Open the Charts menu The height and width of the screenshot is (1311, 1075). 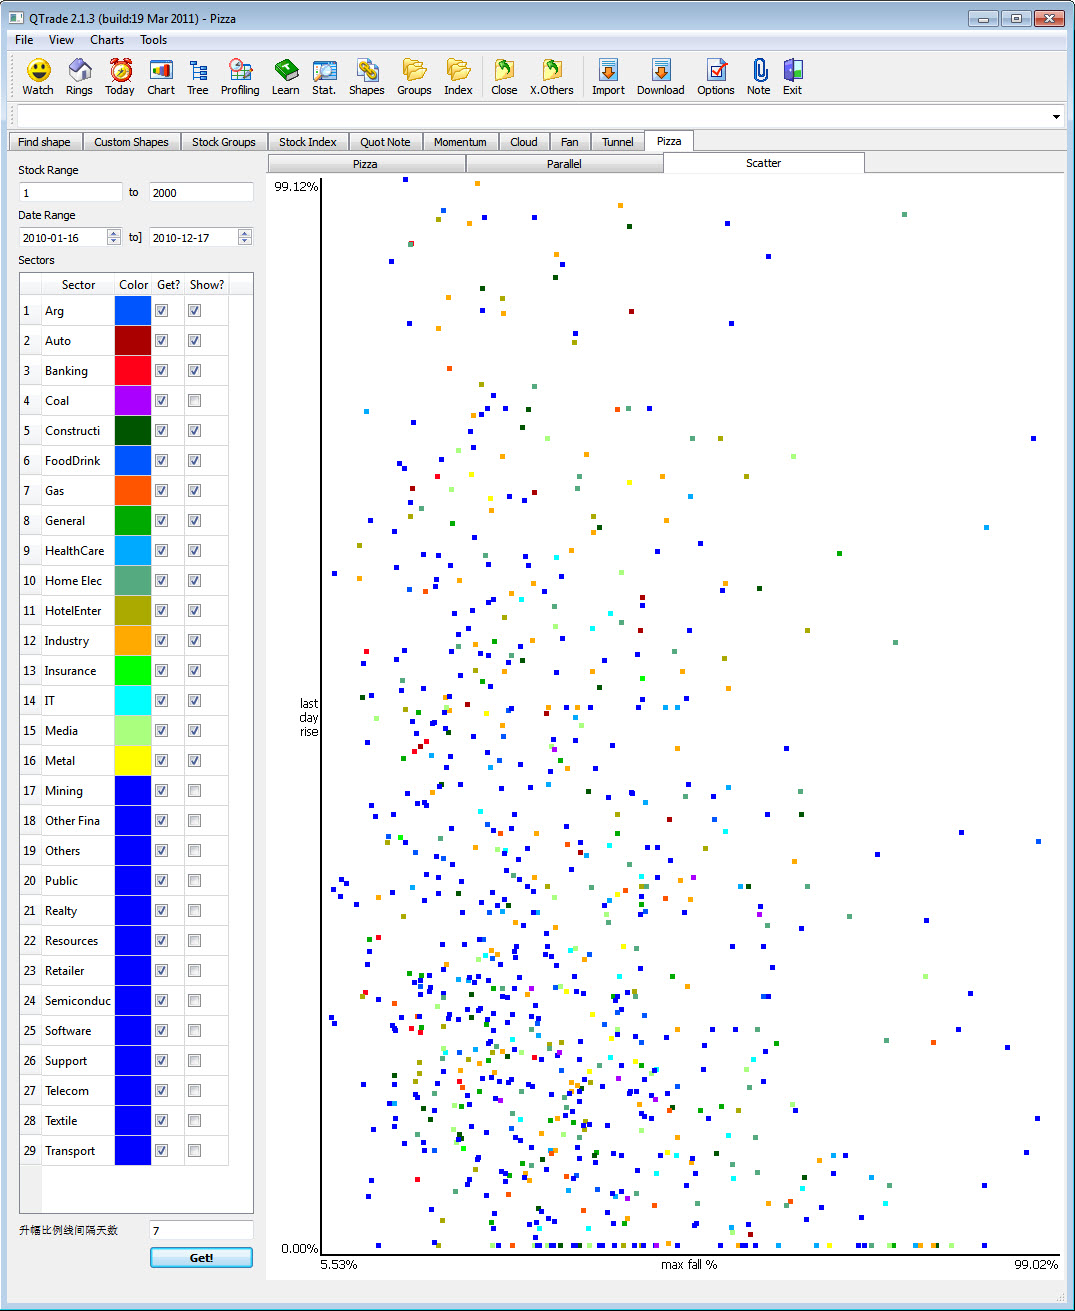point(106,40)
